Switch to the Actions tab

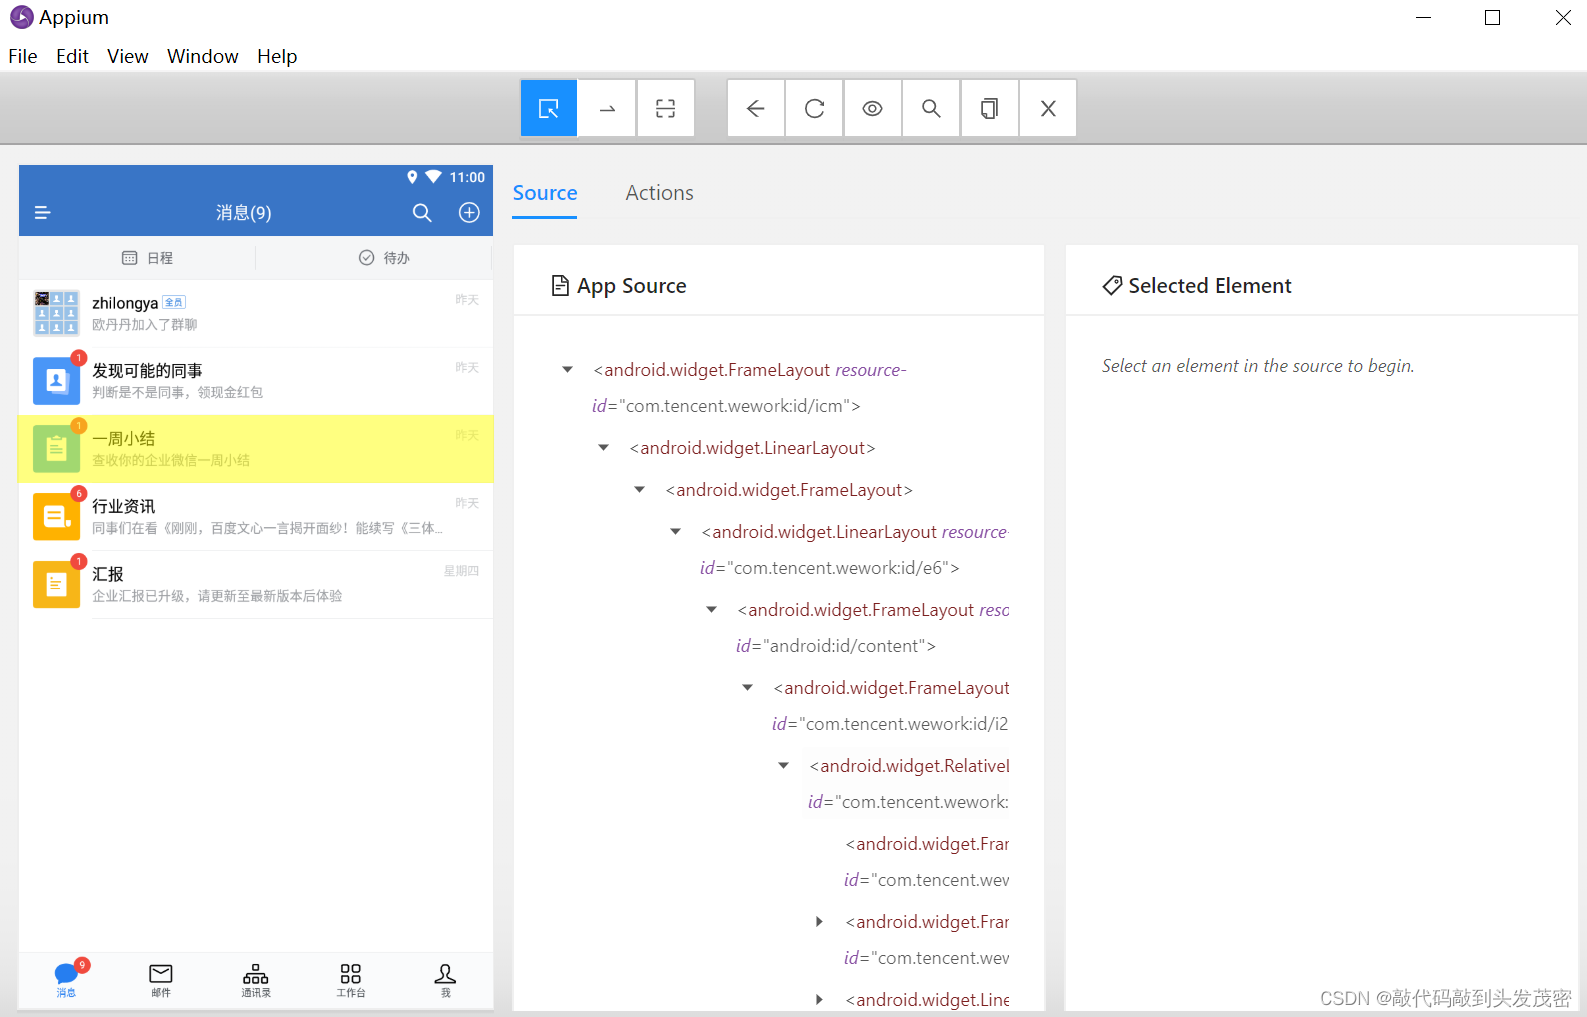coord(659,193)
